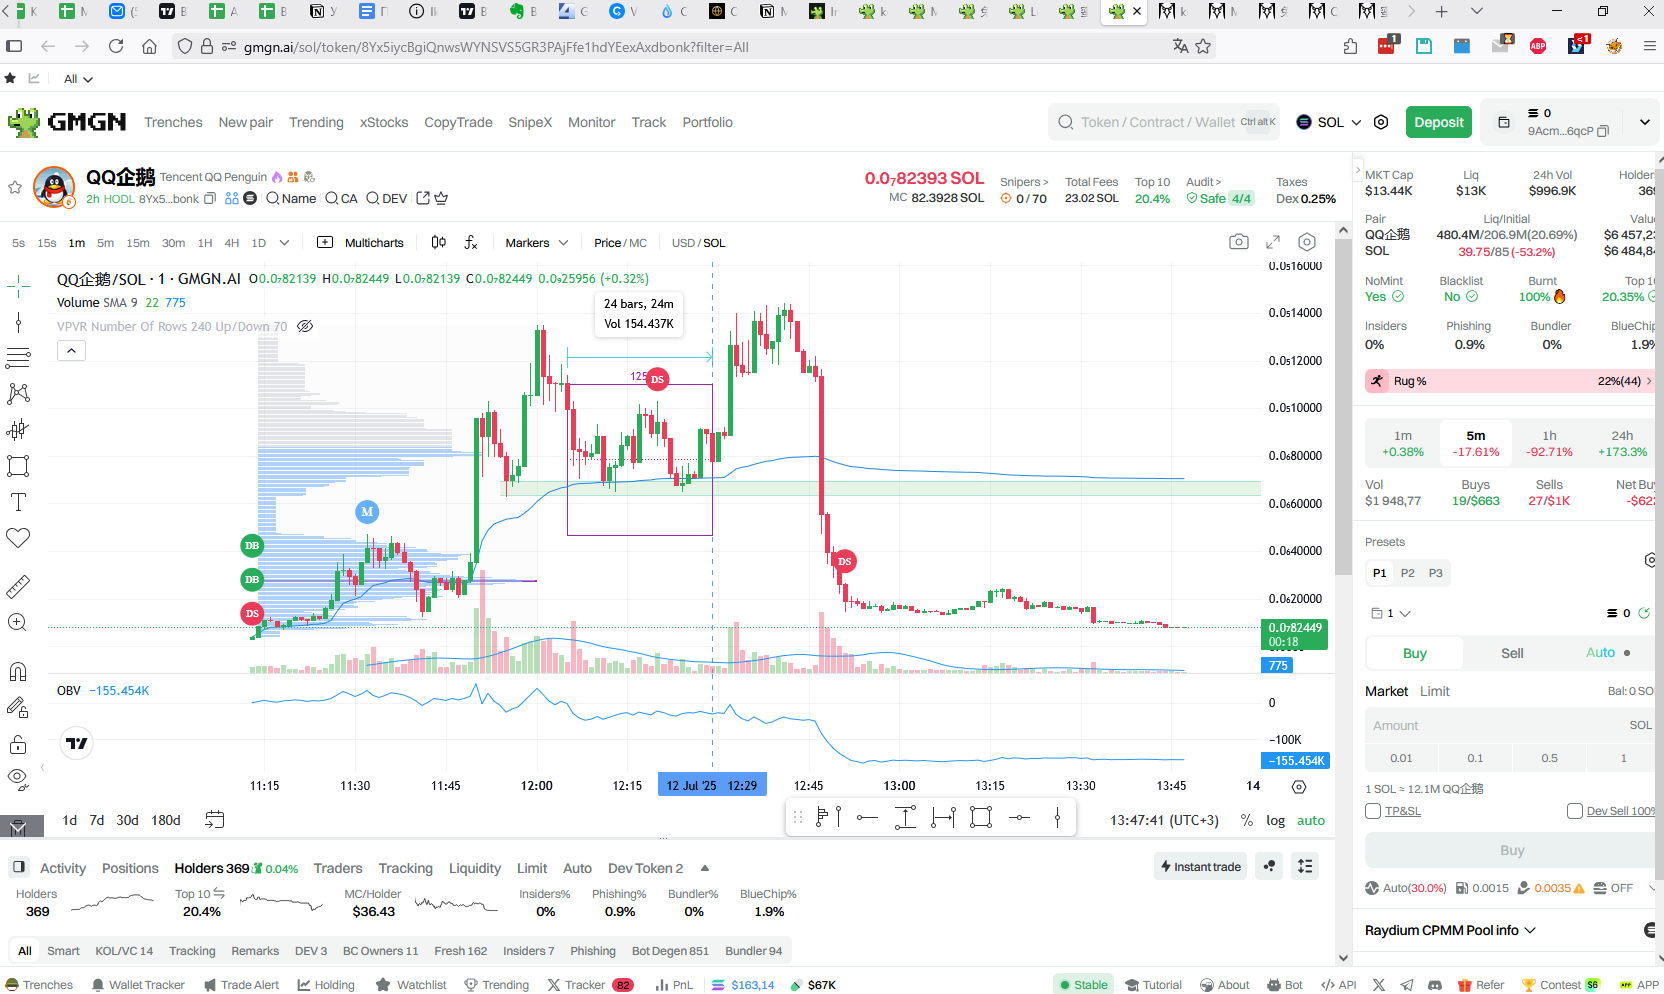Screen dimensions: 1664x994
Task: Open the chart screenshot camera
Action: (1239, 242)
